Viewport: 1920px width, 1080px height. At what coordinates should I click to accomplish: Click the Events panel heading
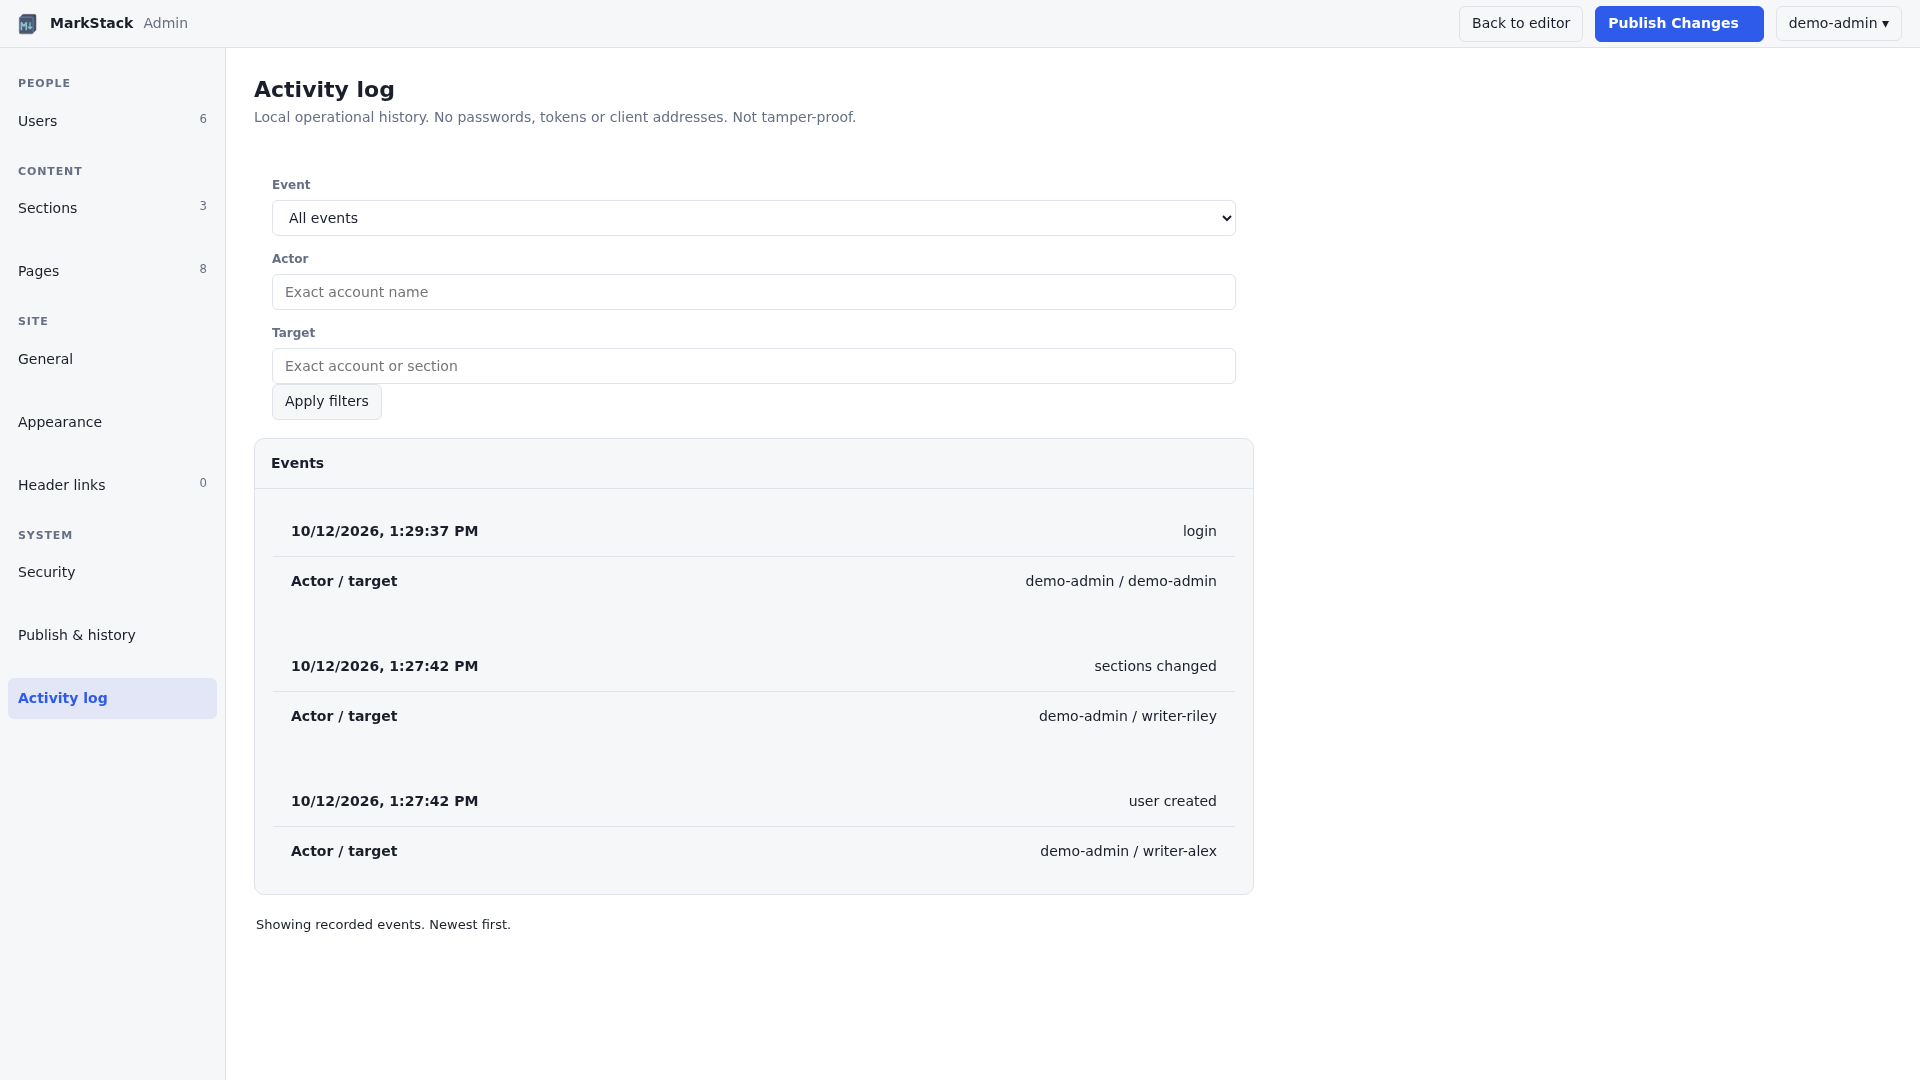click(297, 463)
